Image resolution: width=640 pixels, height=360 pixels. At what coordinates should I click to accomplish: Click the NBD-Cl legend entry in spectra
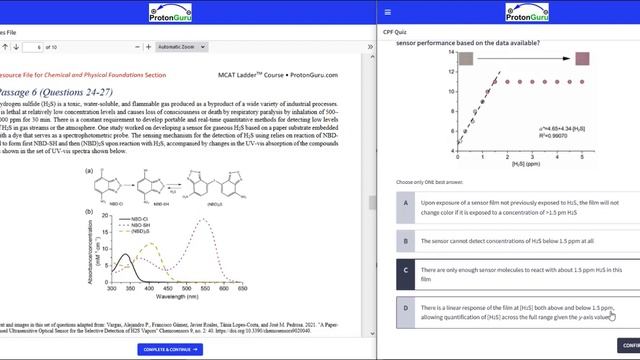pos(134,219)
